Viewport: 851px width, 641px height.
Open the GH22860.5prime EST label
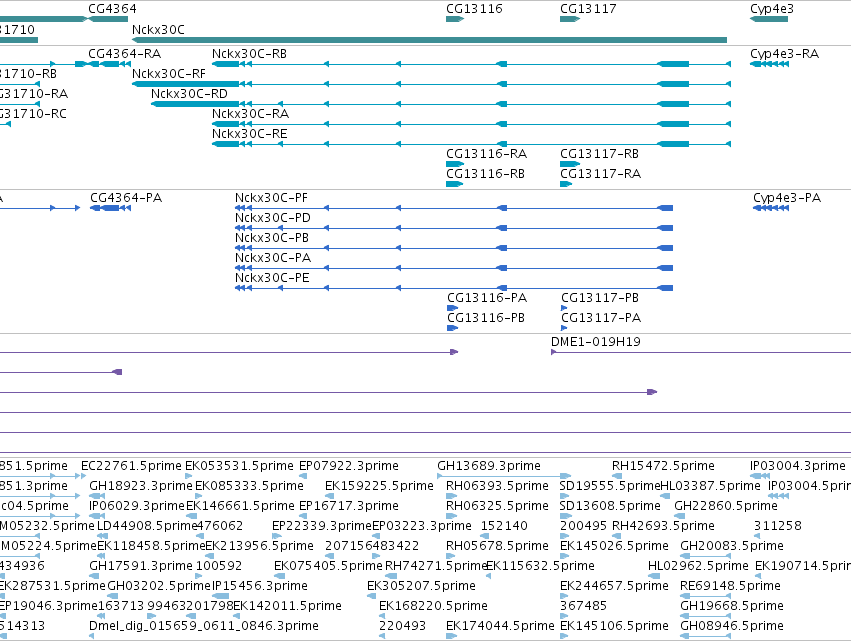click(726, 506)
